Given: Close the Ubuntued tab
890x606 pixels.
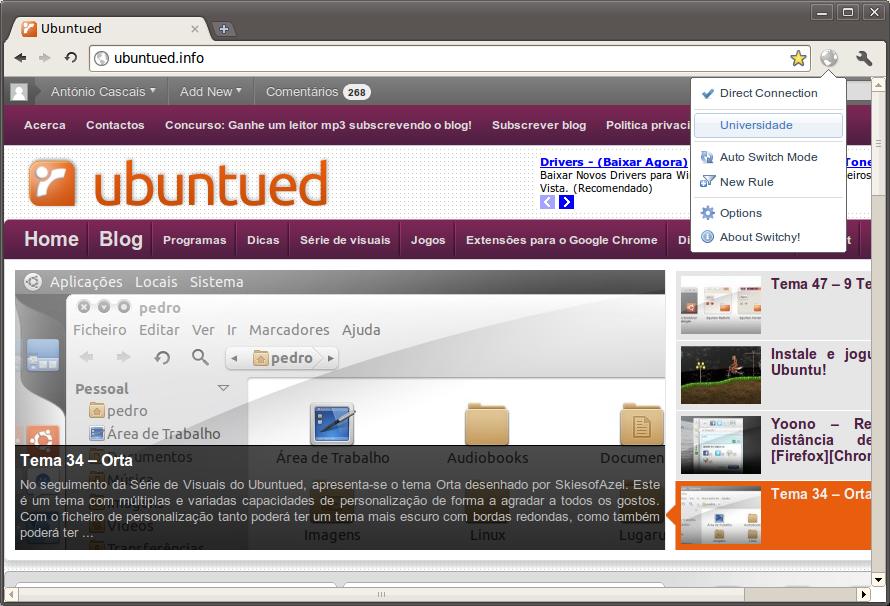Looking at the screenshot, I should [x=195, y=28].
